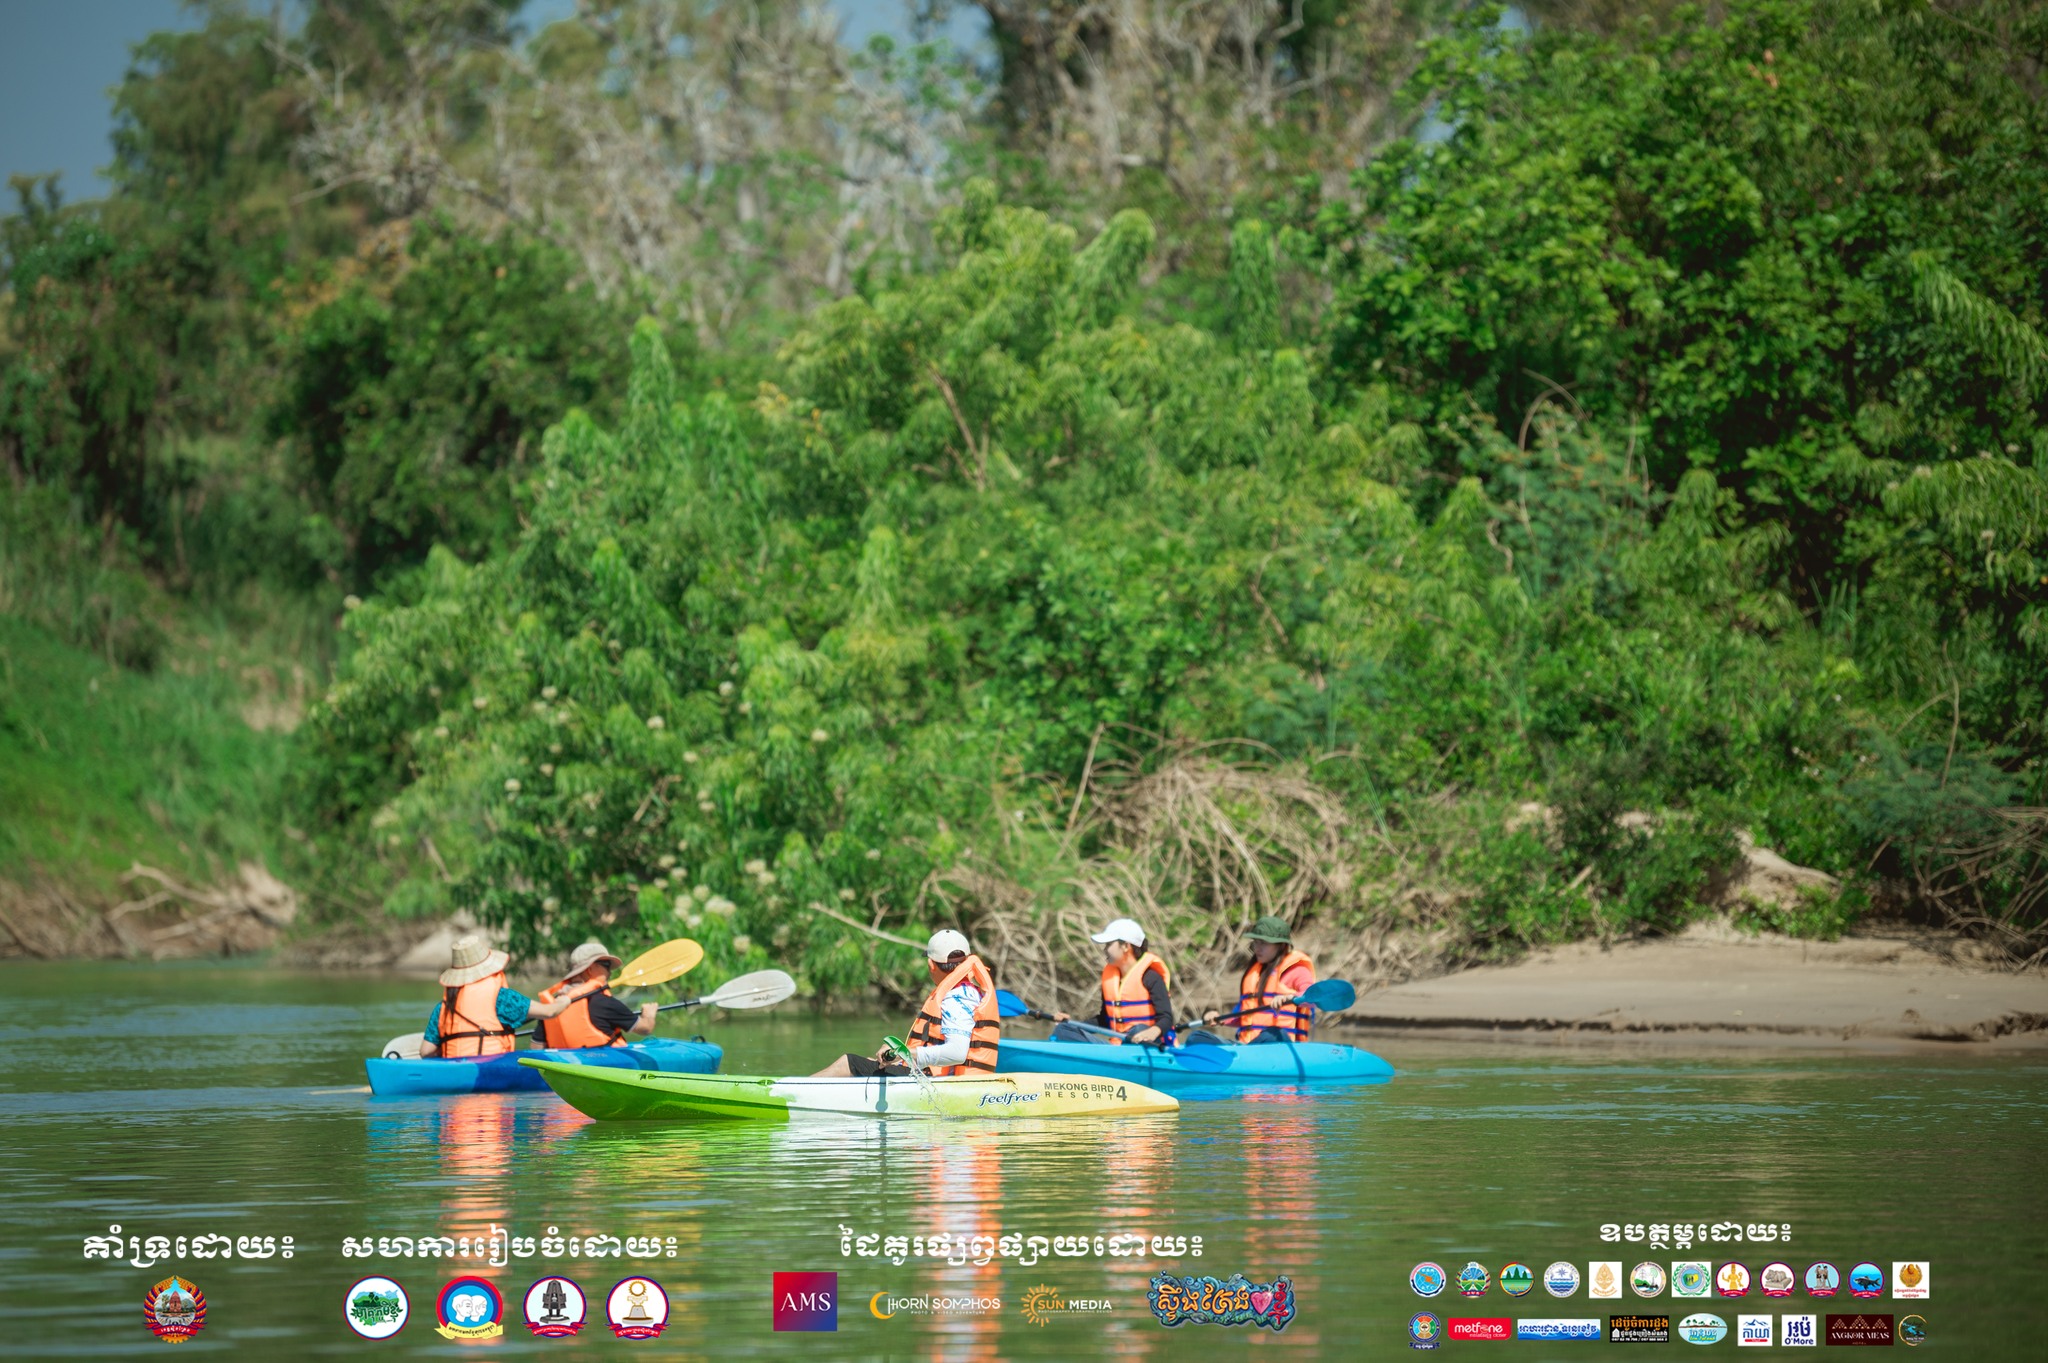Click the feelfree text on the kayak
Image resolution: width=2048 pixels, height=1363 pixels.
coord(1008,1098)
